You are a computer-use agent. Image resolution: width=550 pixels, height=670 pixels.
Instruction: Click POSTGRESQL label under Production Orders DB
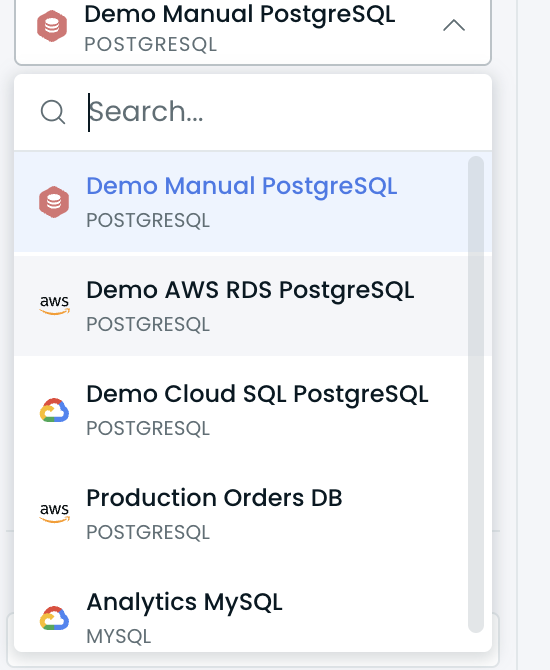[148, 532]
